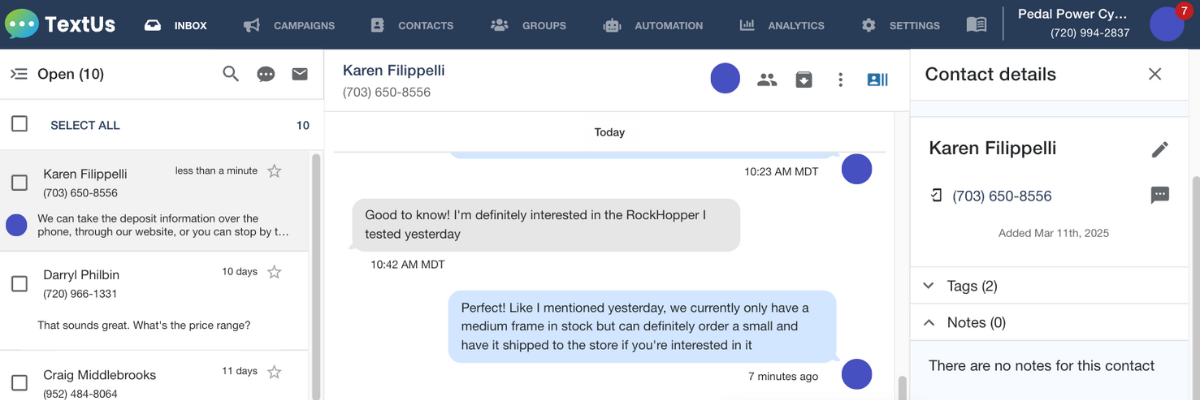1200x400 pixels.
Task: Archive the conversation with the archive box icon
Action: 804,79
